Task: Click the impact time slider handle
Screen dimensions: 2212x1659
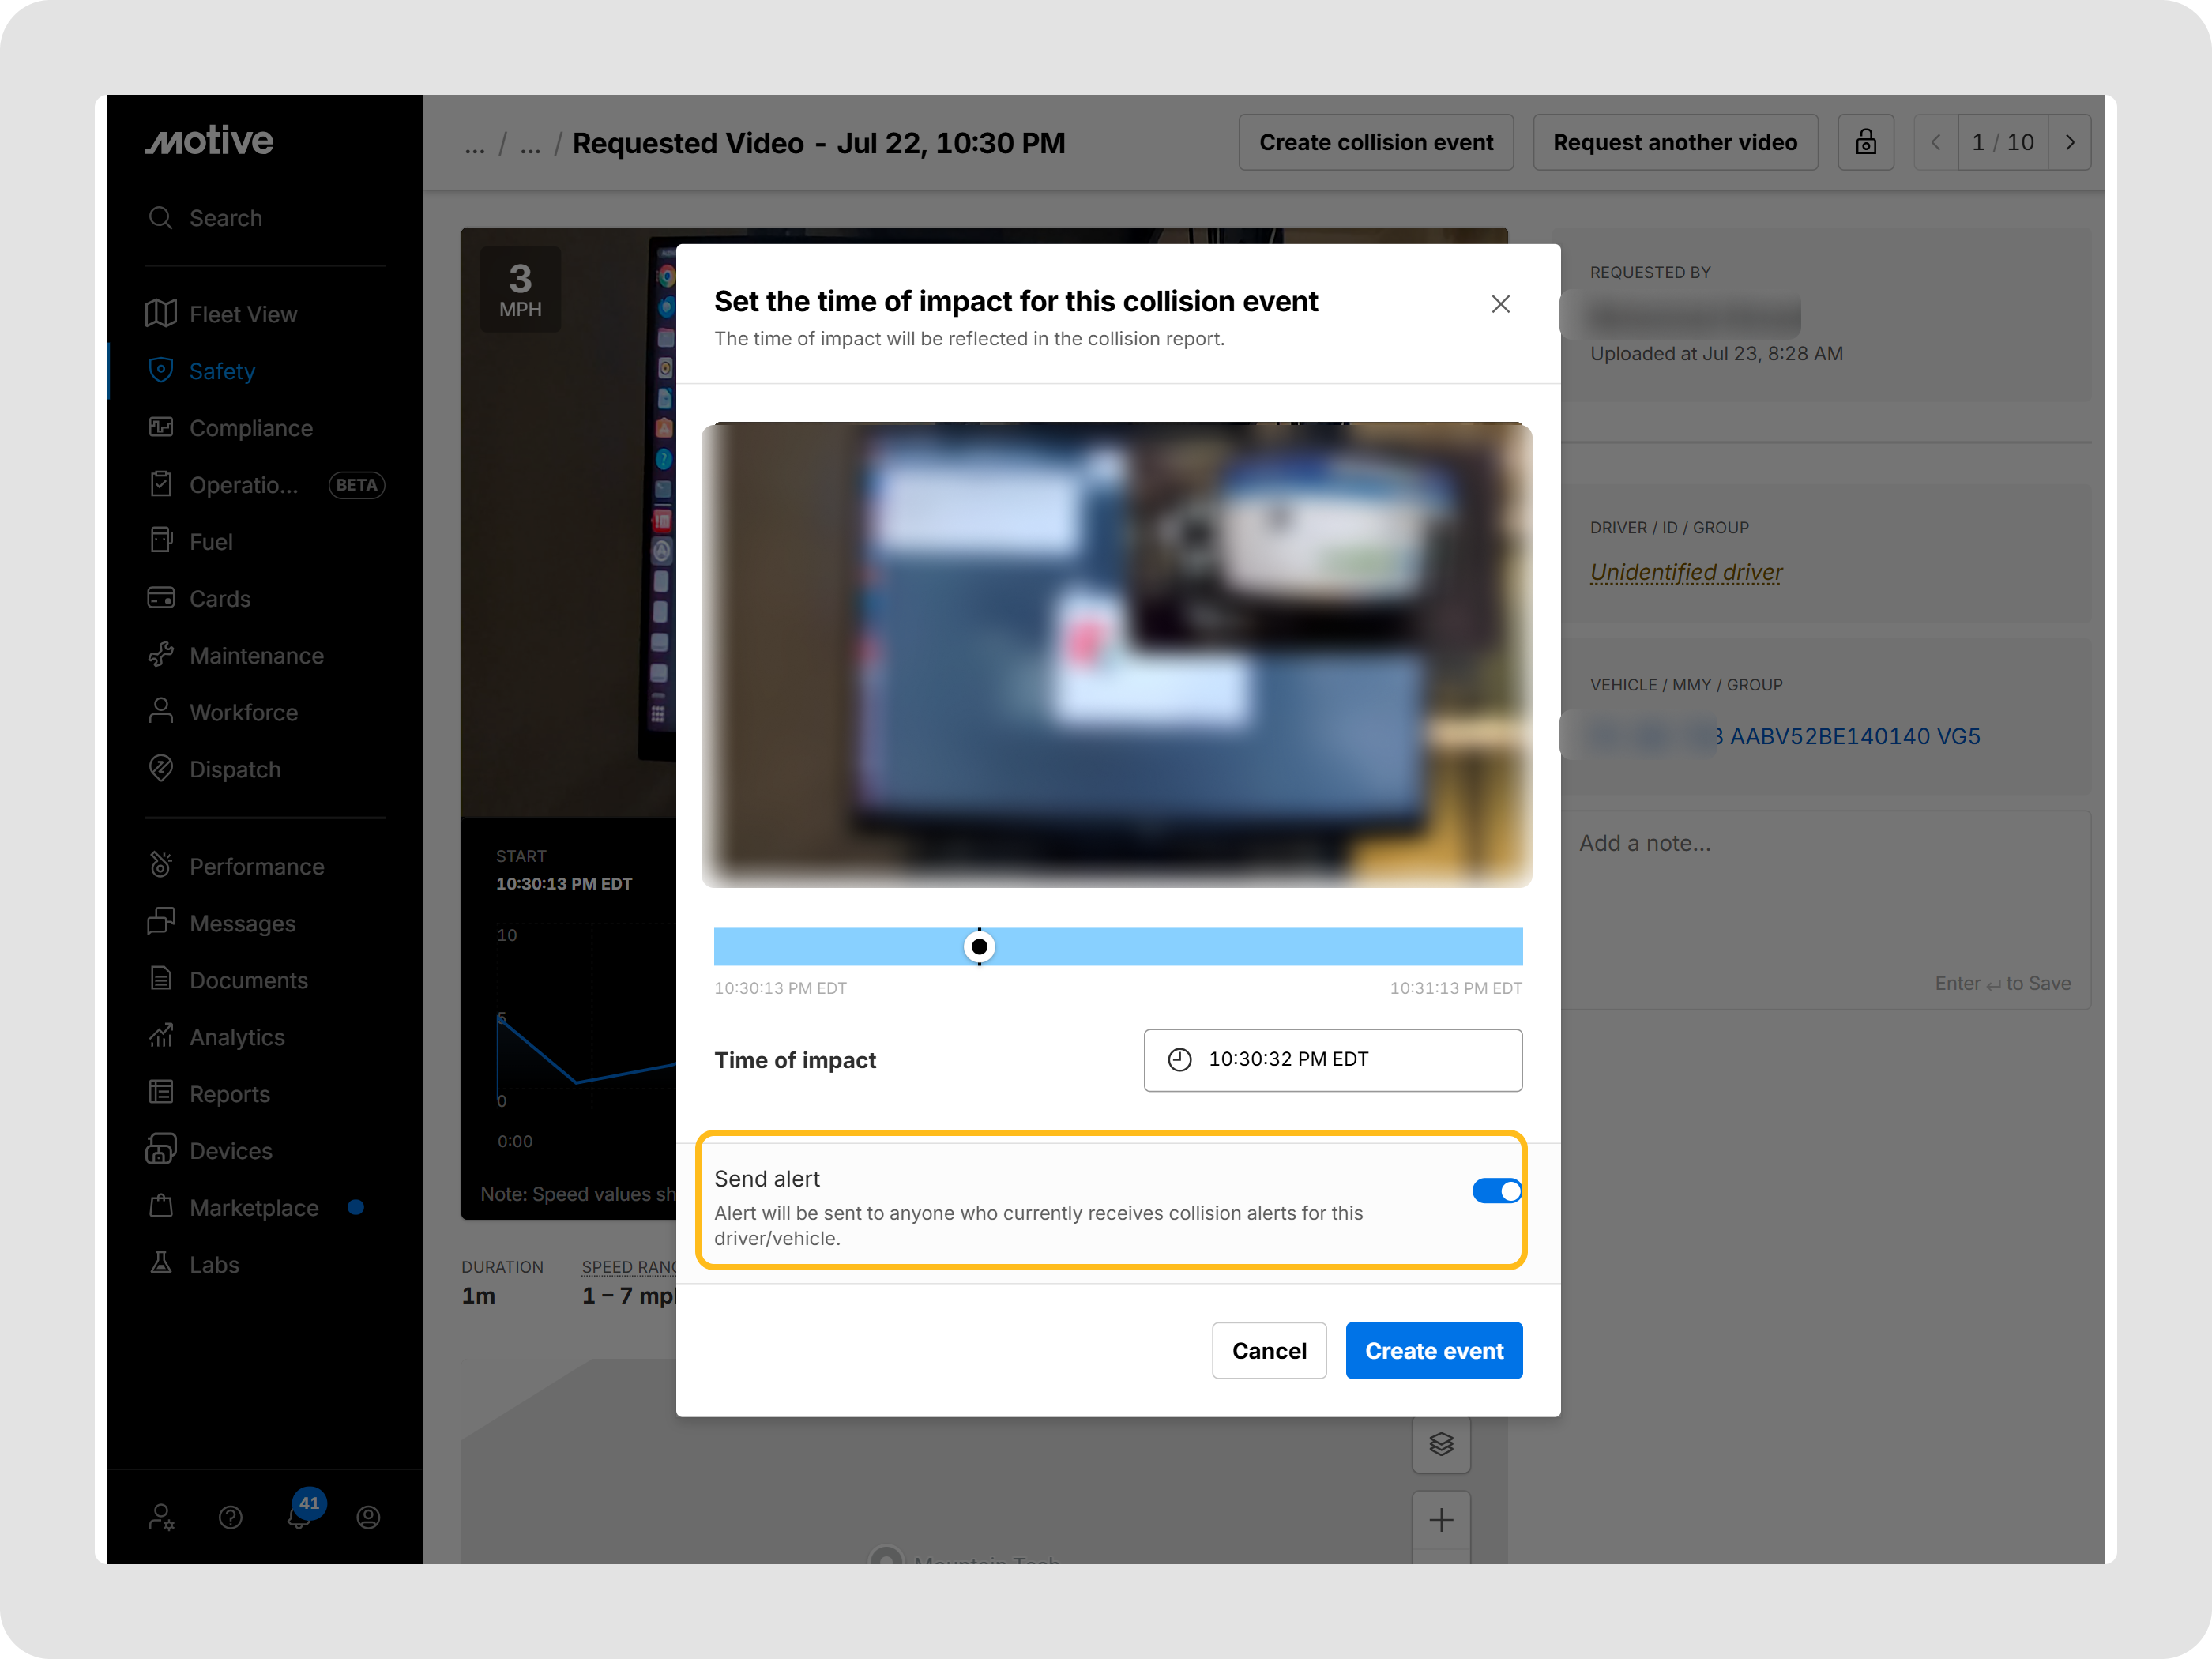Action: 980,946
